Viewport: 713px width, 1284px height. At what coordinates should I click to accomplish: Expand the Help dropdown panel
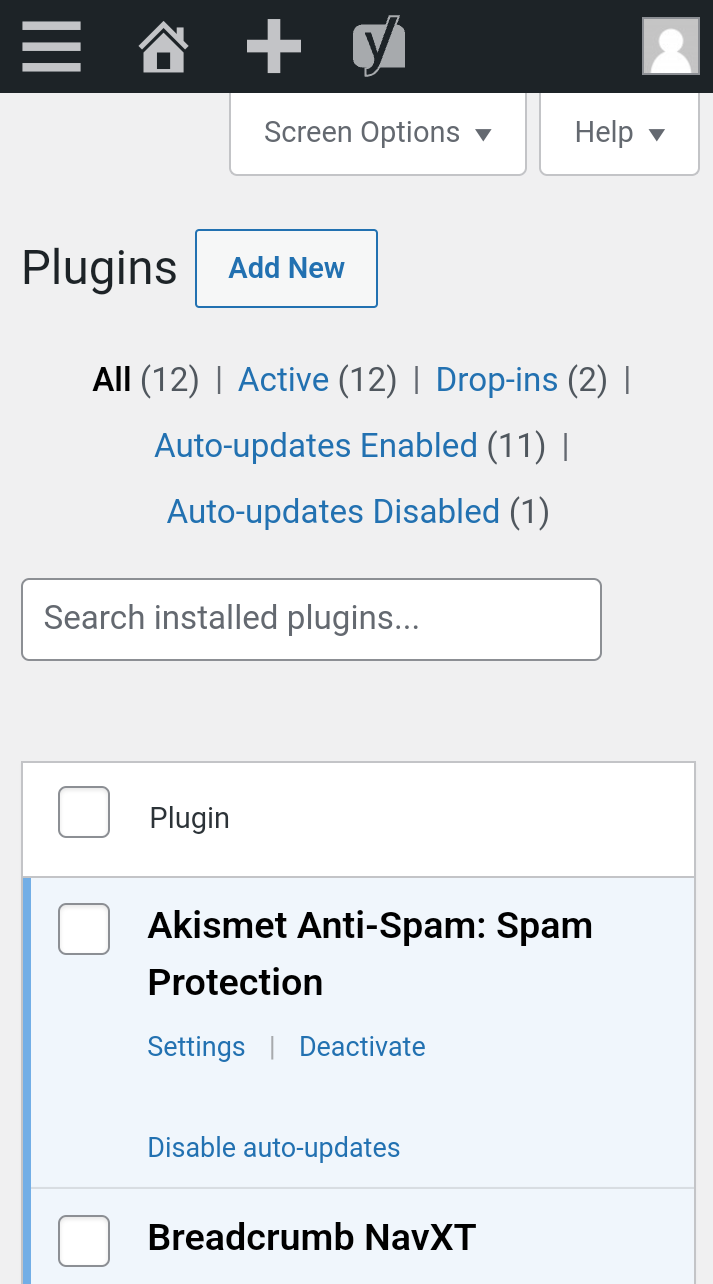point(619,133)
